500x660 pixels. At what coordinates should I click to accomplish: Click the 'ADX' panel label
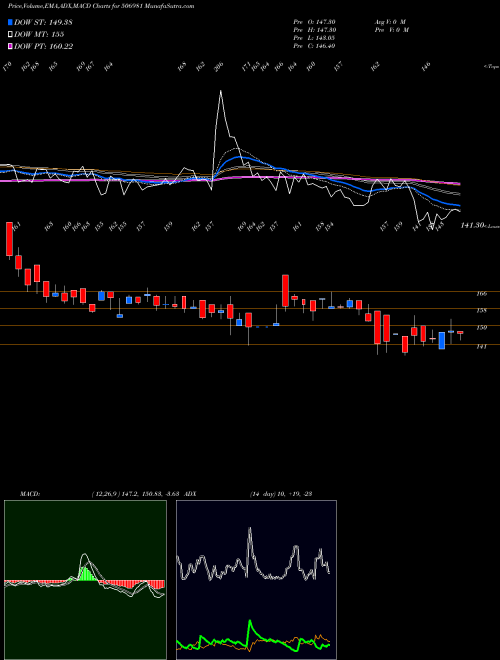pyautogui.click(x=190, y=493)
